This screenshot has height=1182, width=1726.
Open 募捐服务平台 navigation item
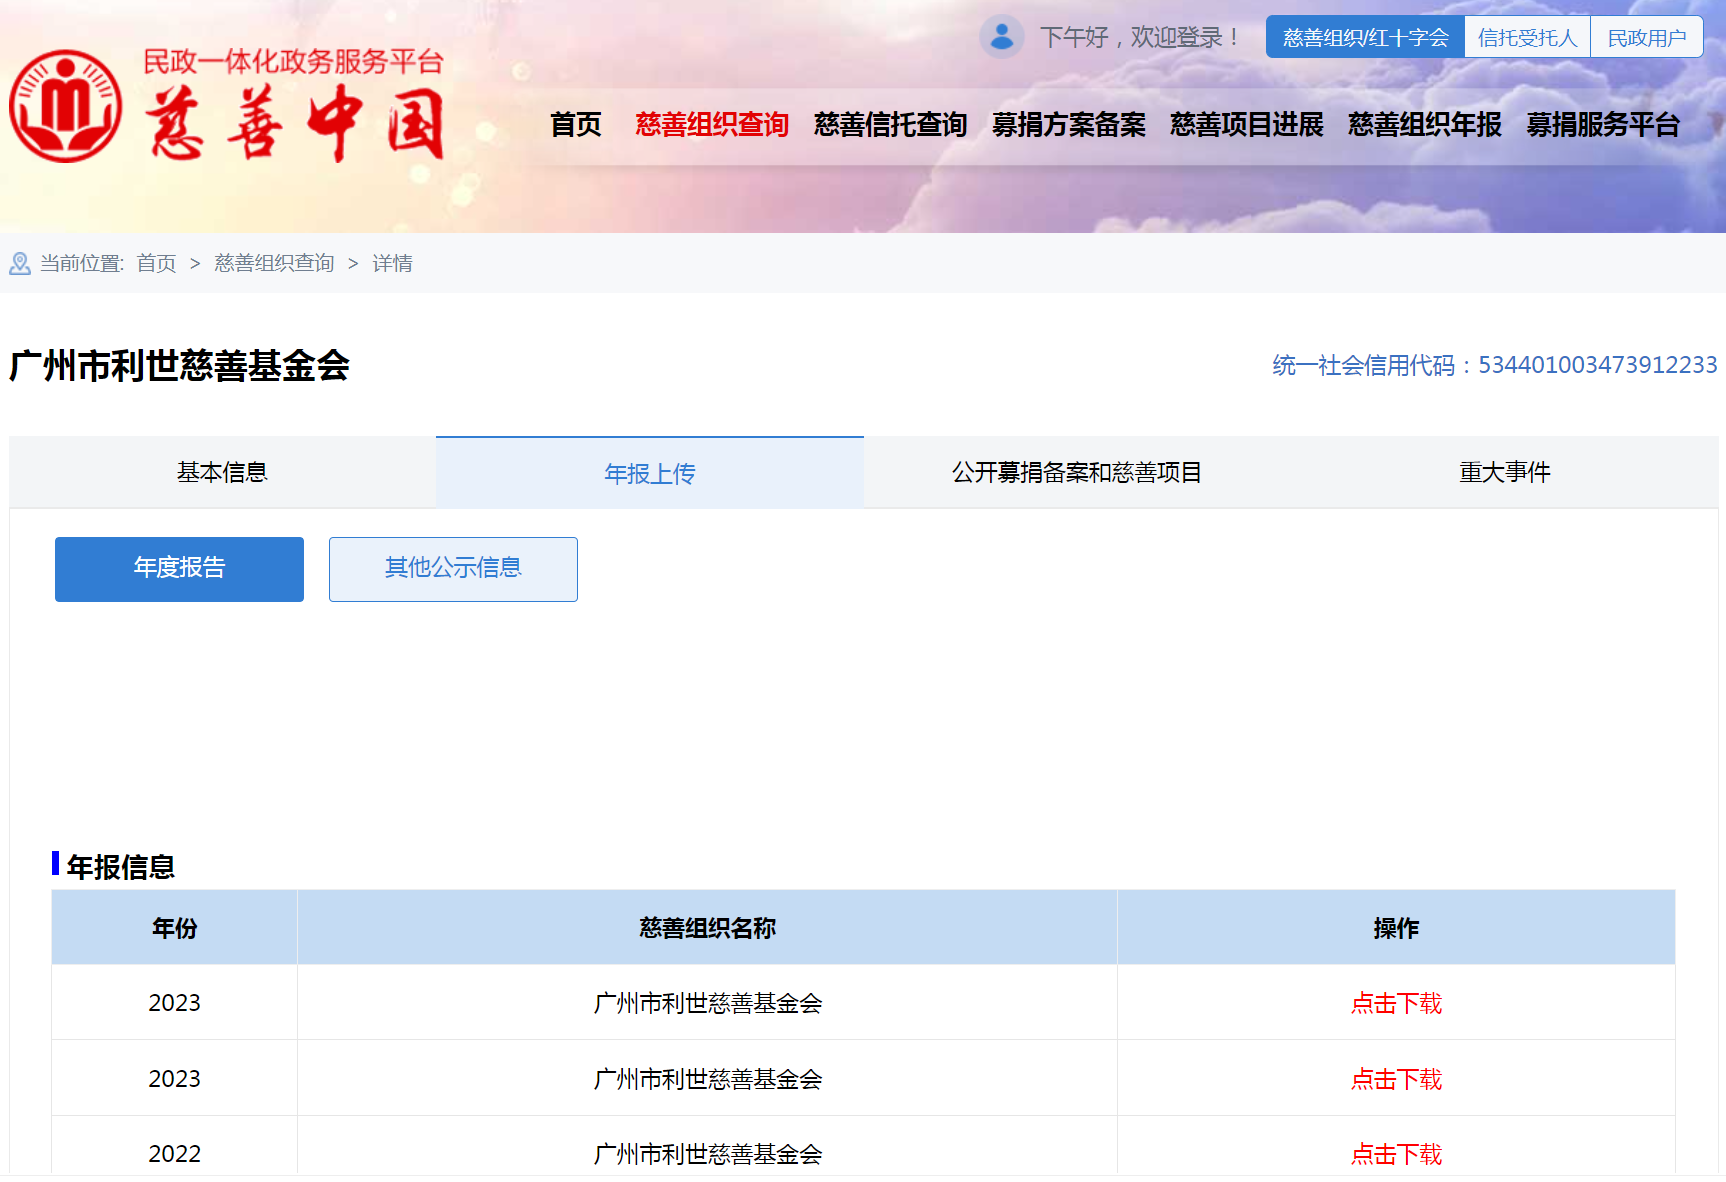point(1602,124)
